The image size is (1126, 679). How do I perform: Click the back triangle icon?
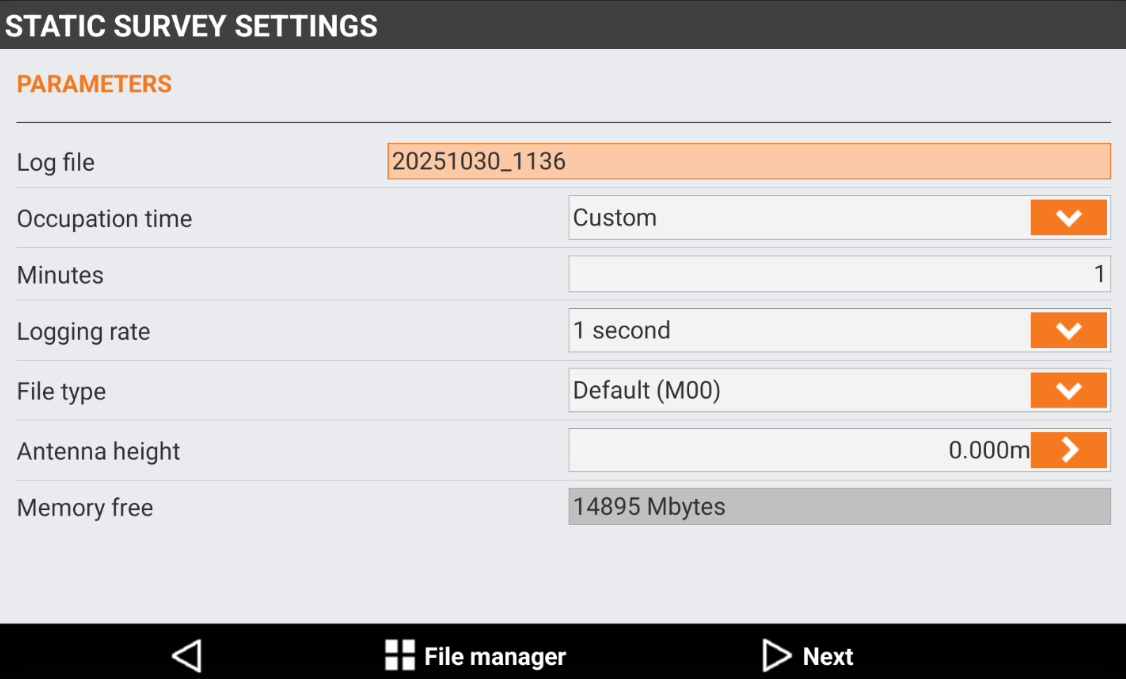(187, 656)
